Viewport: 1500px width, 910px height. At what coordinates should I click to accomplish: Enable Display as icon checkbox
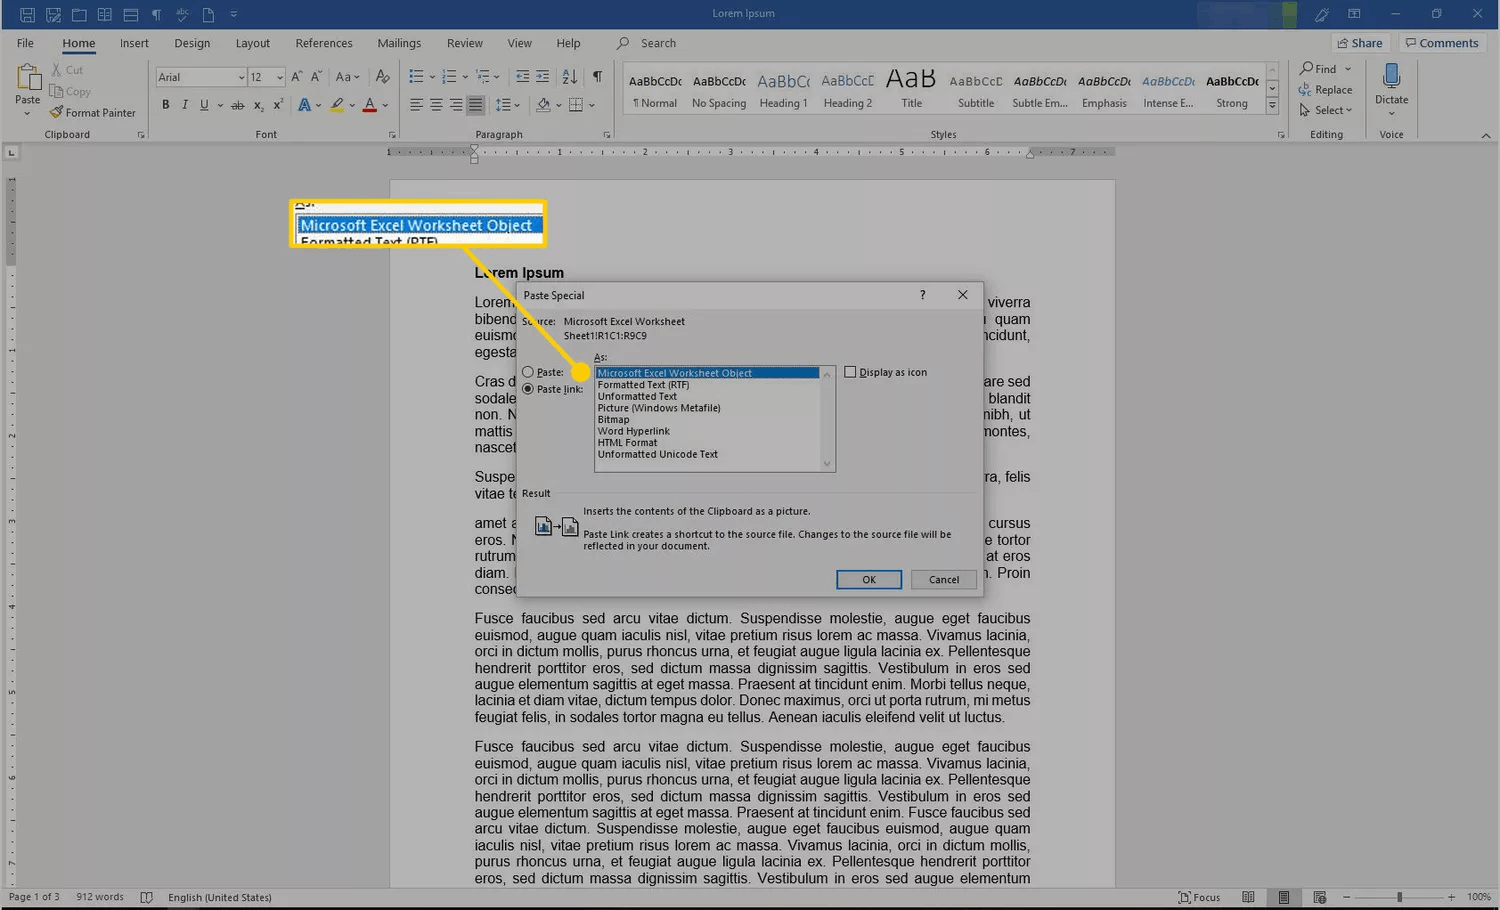click(x=850, y=372)
